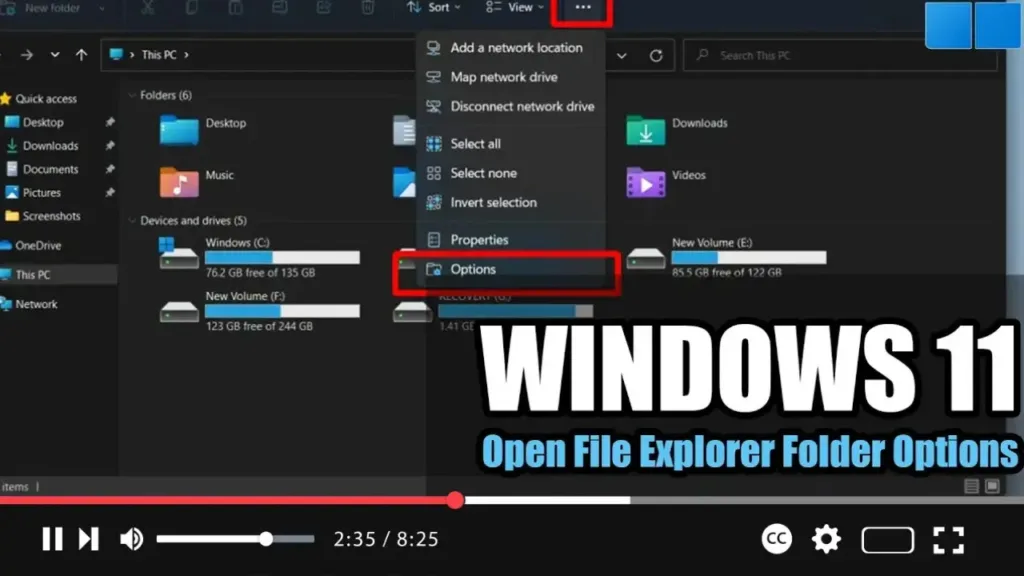The width and height of the screenshot is (1024, 576).
Task: Mute the video volume
Action: [x=131, y=540]
